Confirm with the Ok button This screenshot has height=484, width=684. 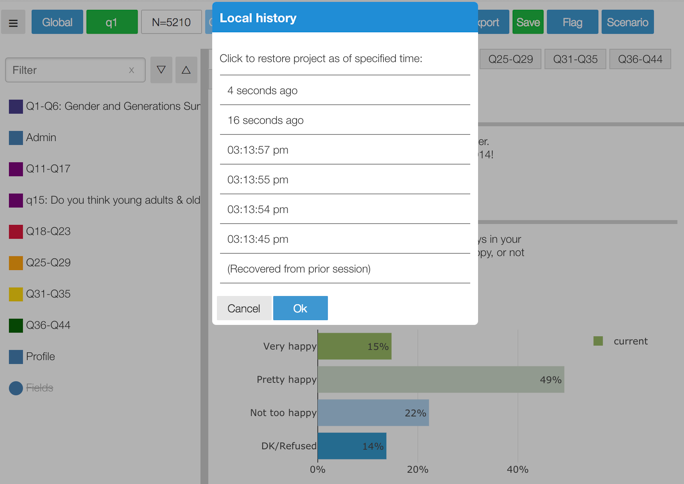point(300,308)
